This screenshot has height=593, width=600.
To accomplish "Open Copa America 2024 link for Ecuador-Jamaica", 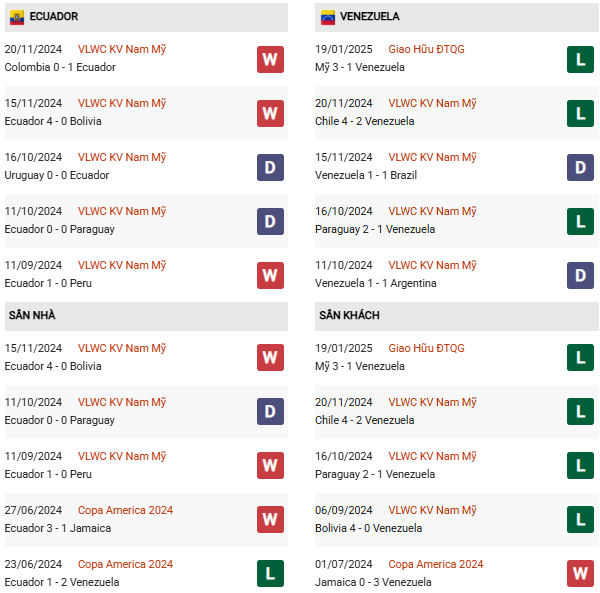I will click(125, 510).
